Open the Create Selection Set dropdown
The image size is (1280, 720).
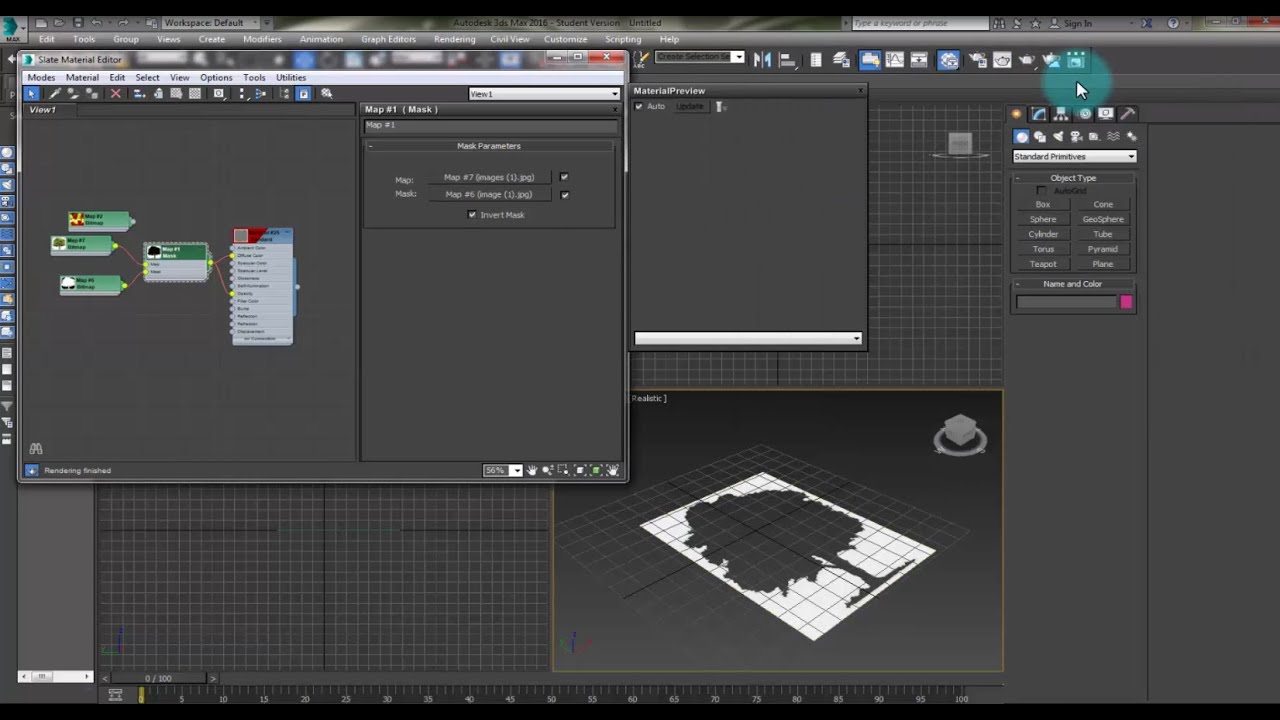(x=699, y=57)
